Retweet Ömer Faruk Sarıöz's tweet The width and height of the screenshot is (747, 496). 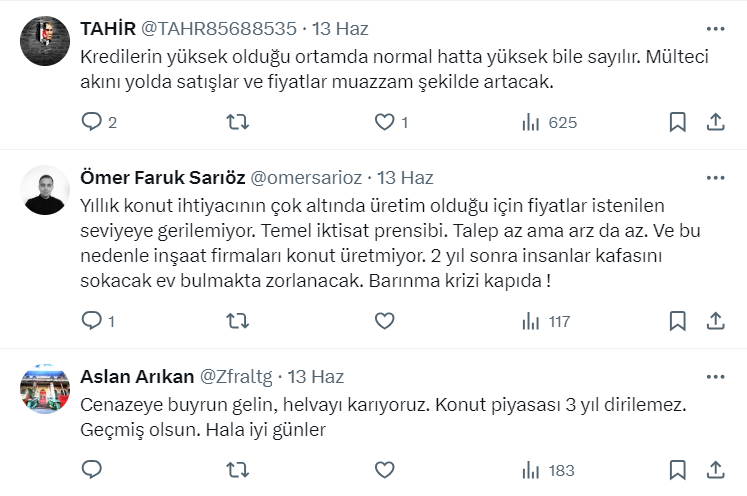tap(238, 321)
